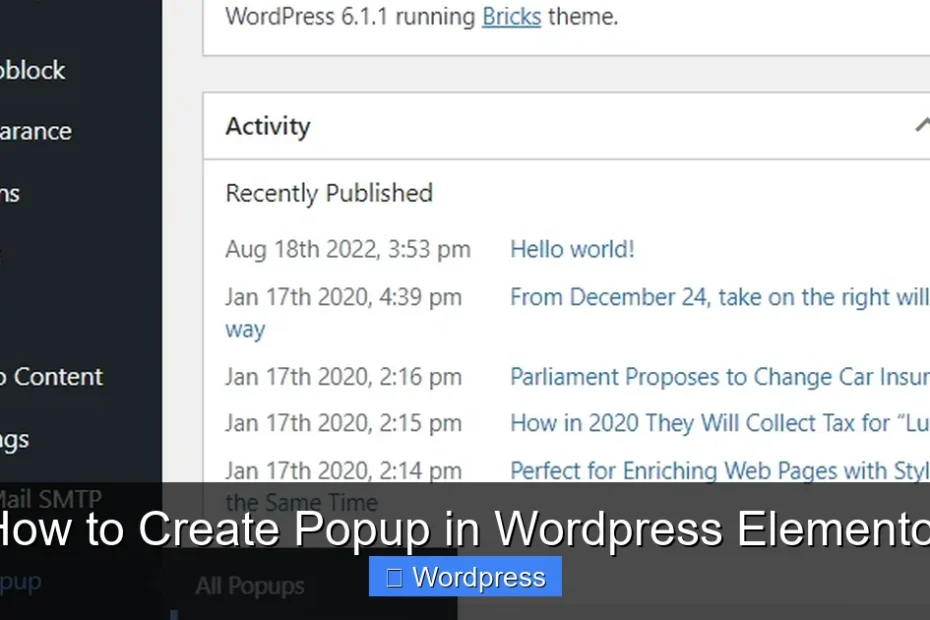Open the CoBlocks sidebar menu item

[x=33, y=70]
